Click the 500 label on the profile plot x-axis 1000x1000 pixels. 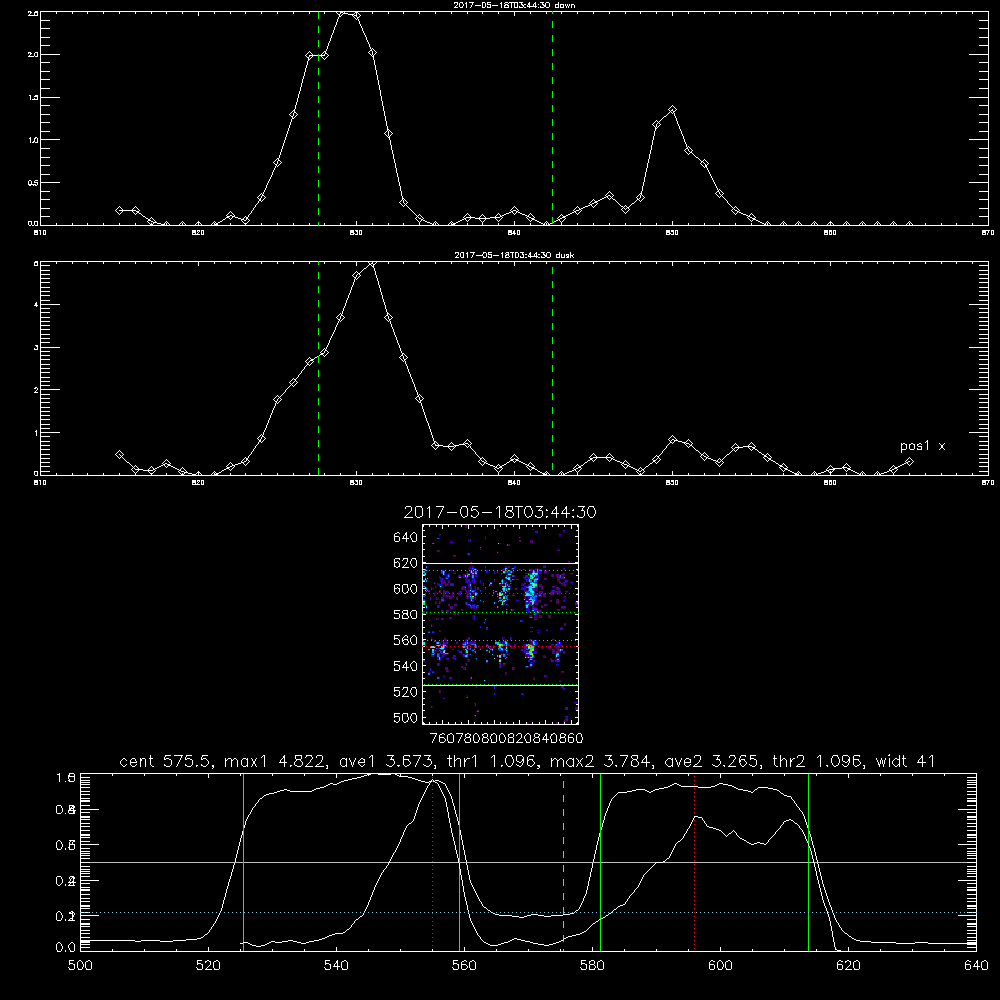[80, 966]
